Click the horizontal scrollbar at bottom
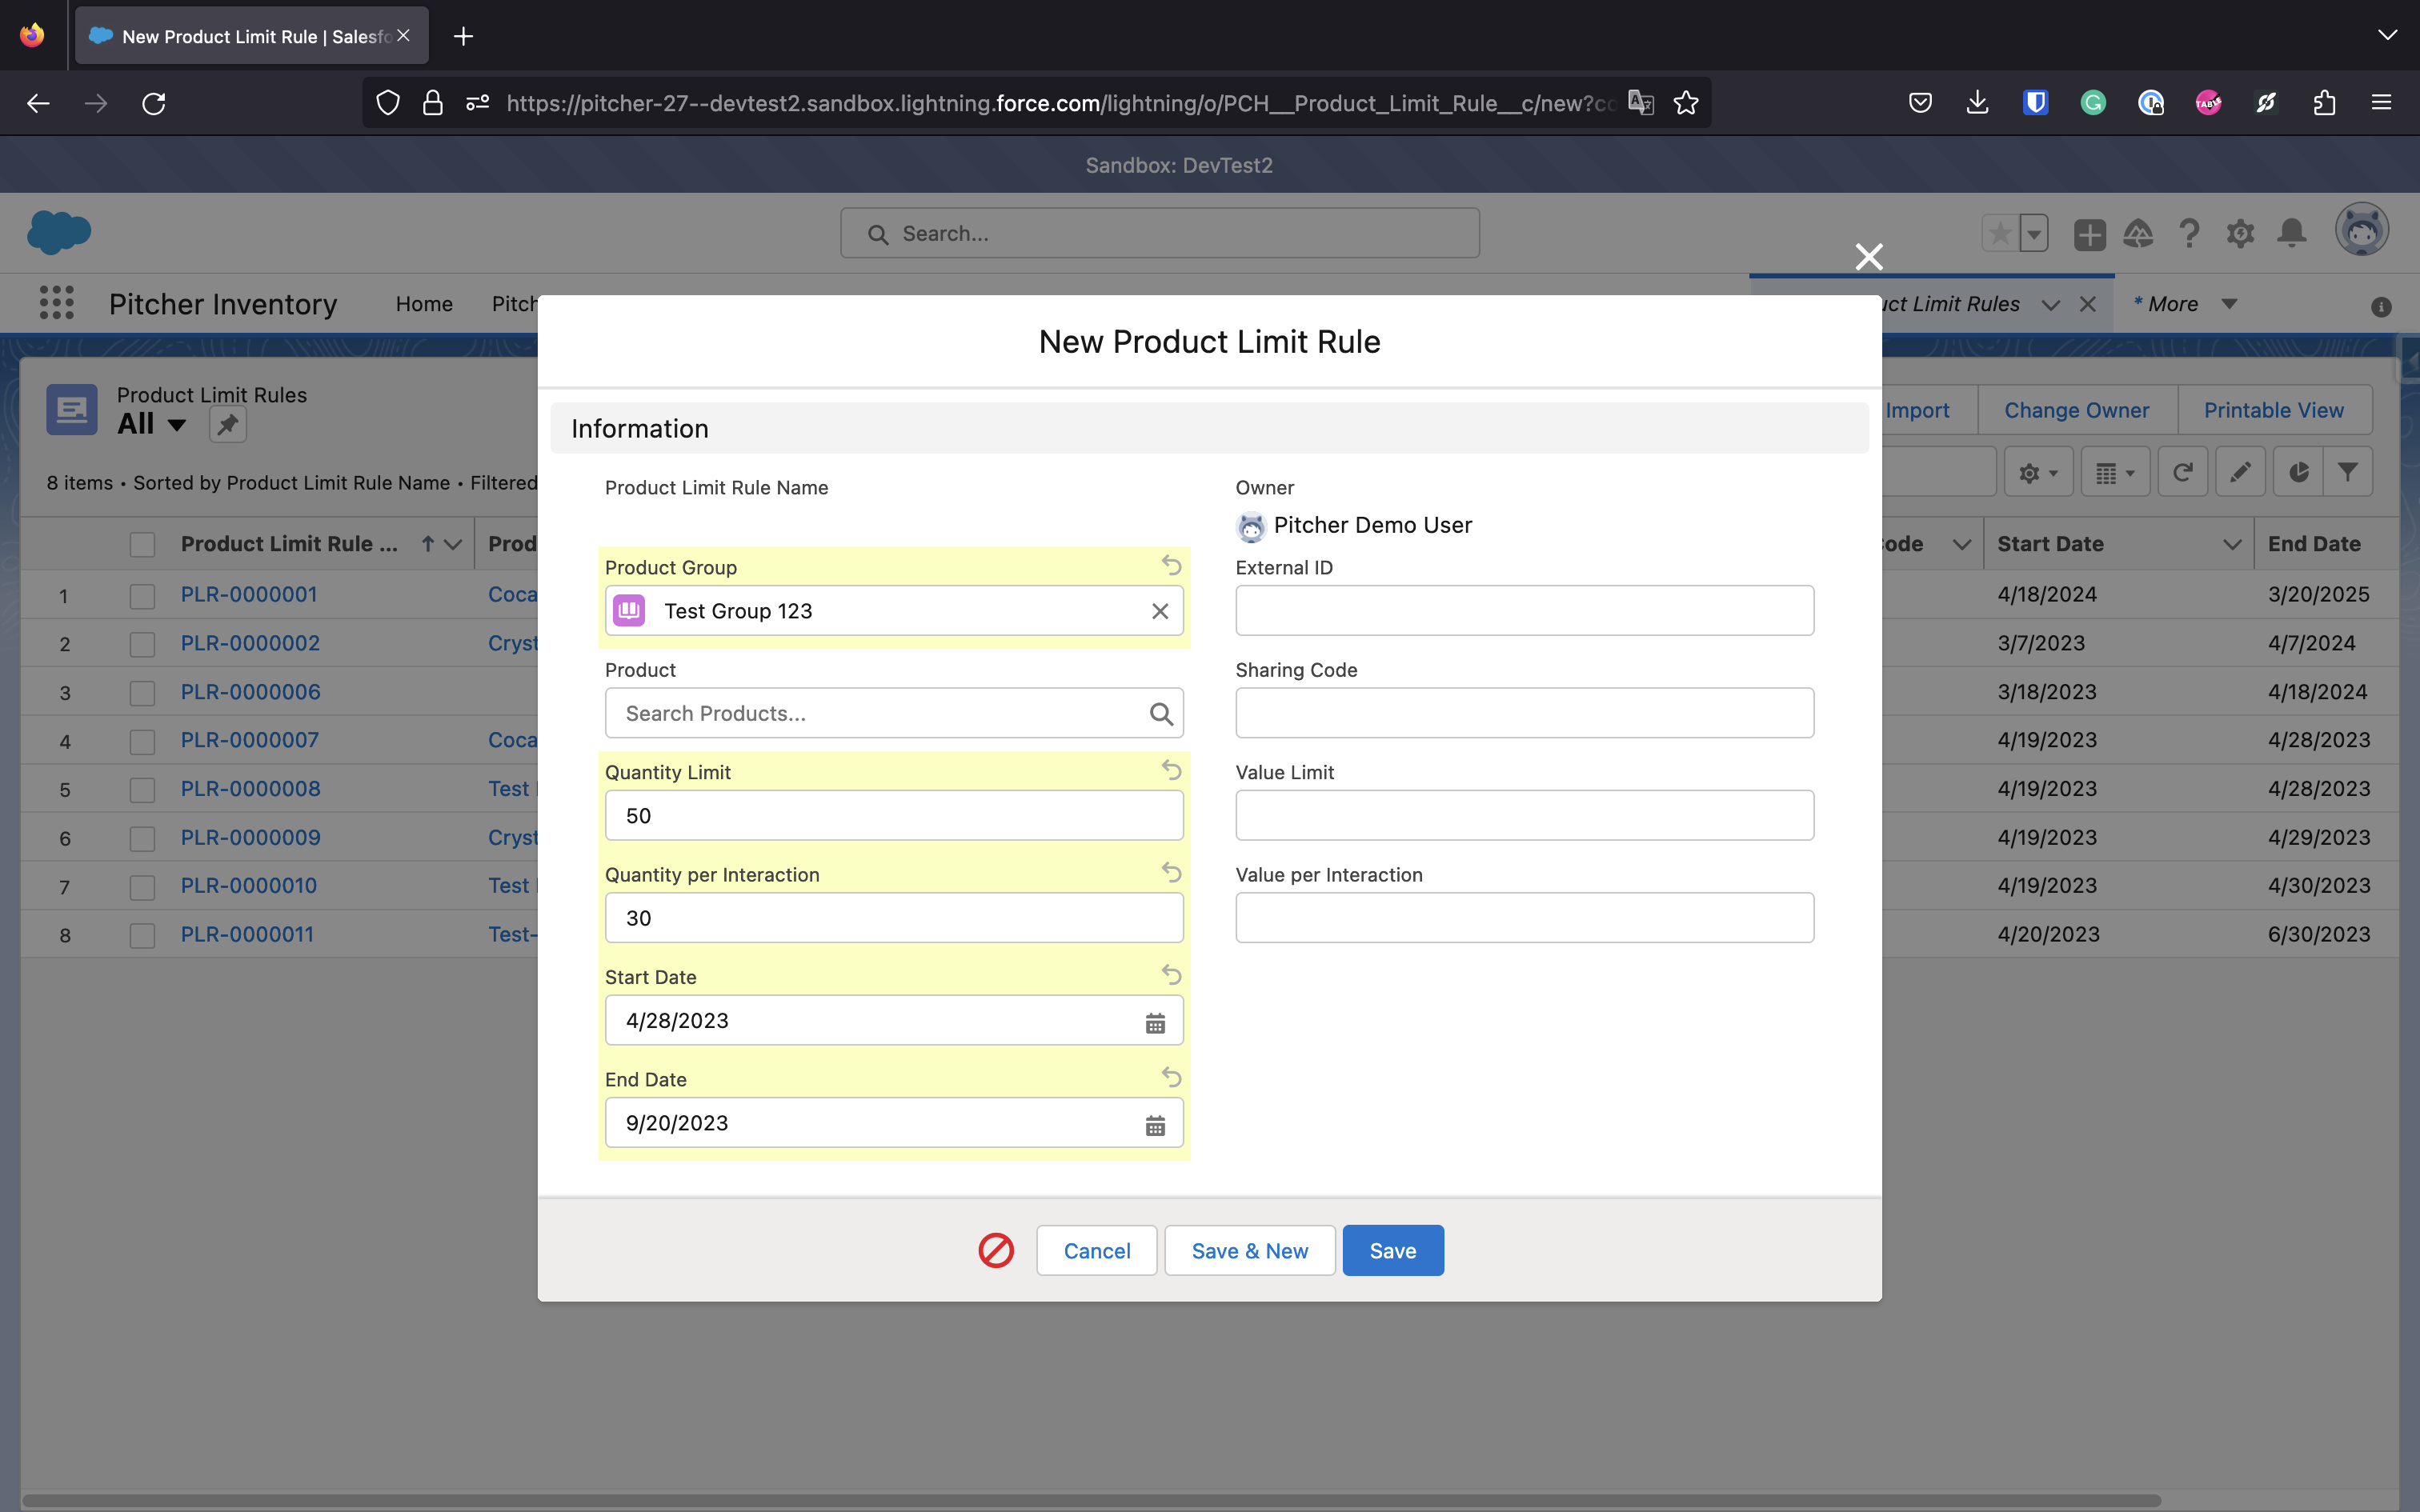 pos(1090,1500)
